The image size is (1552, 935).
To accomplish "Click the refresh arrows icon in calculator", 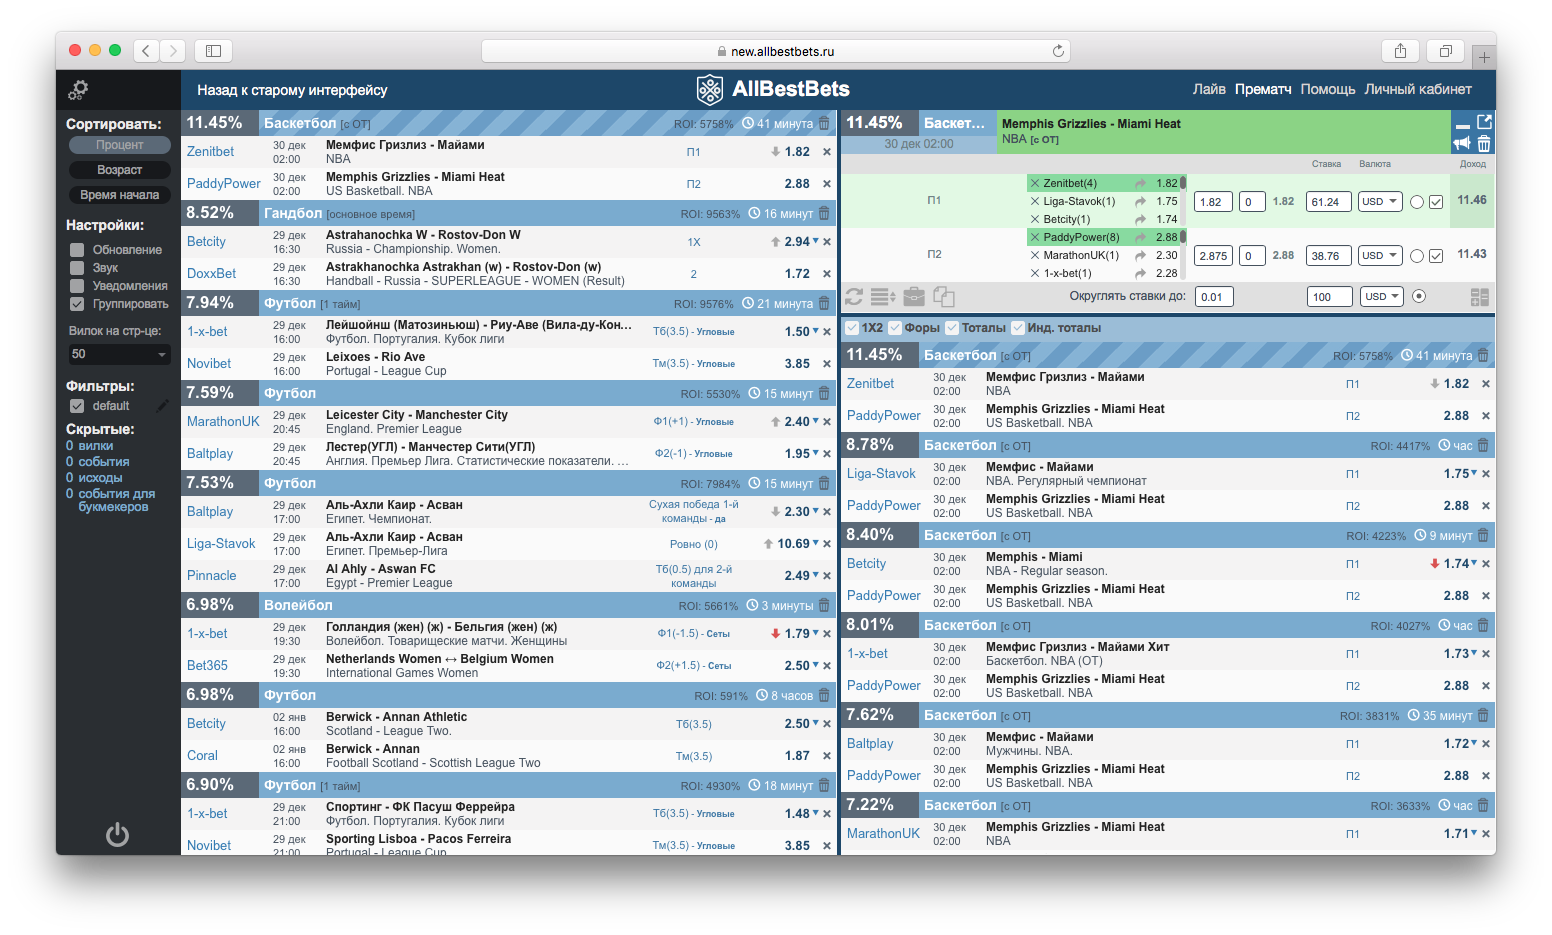I will pos(854,296).
